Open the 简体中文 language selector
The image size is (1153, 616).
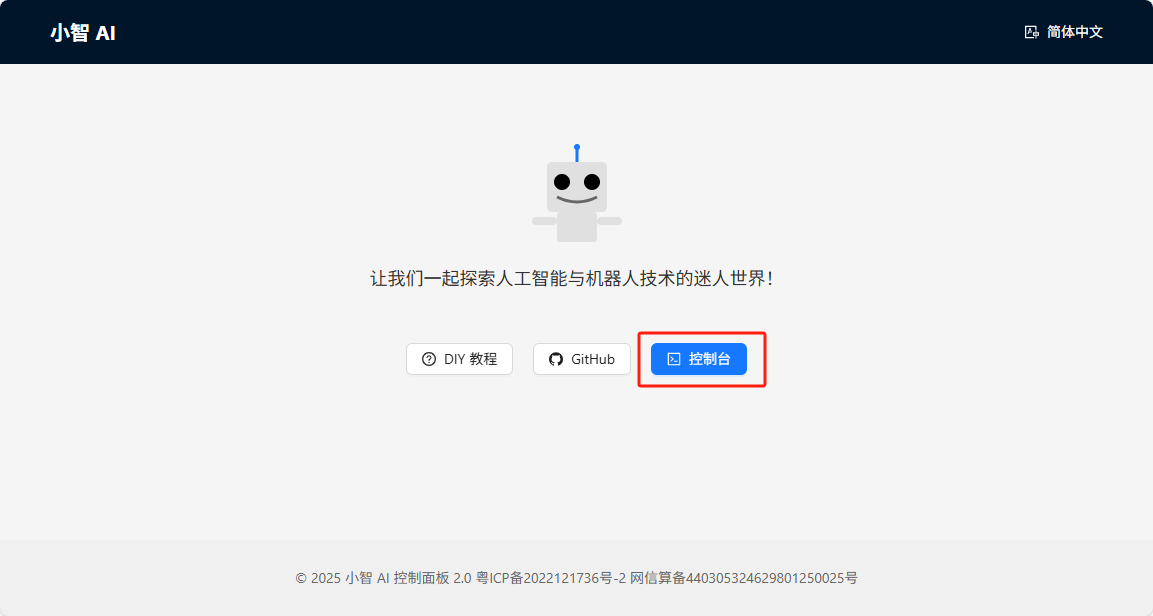[x=1064, y=32]
